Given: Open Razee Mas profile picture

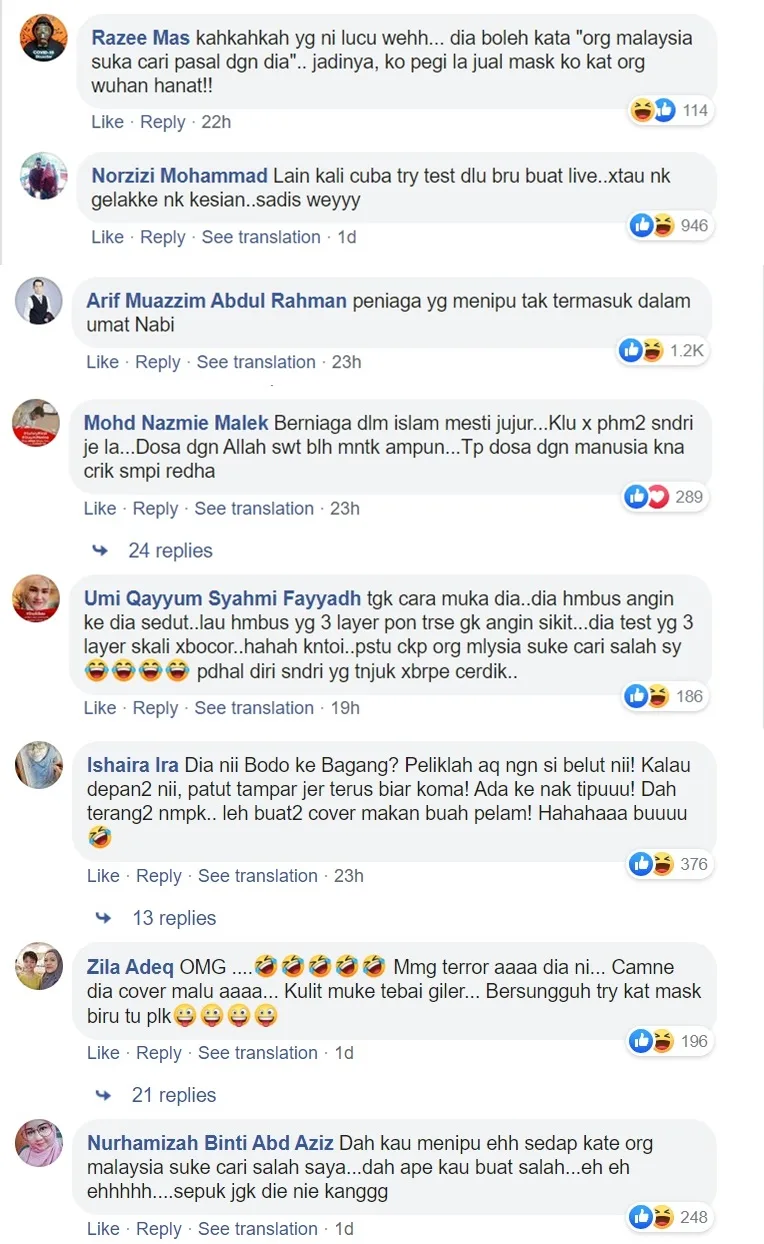Looking at the screenshot, I should point(44,39).
